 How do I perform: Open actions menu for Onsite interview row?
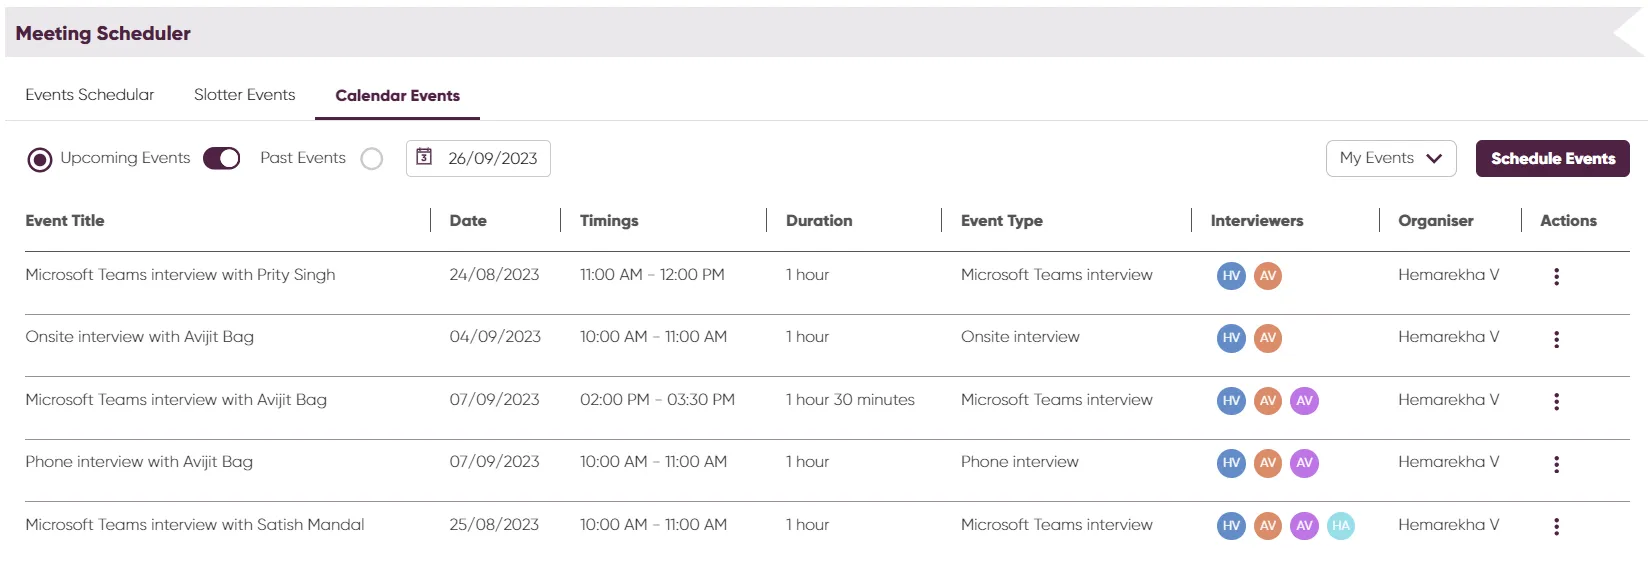point(1556,339)
